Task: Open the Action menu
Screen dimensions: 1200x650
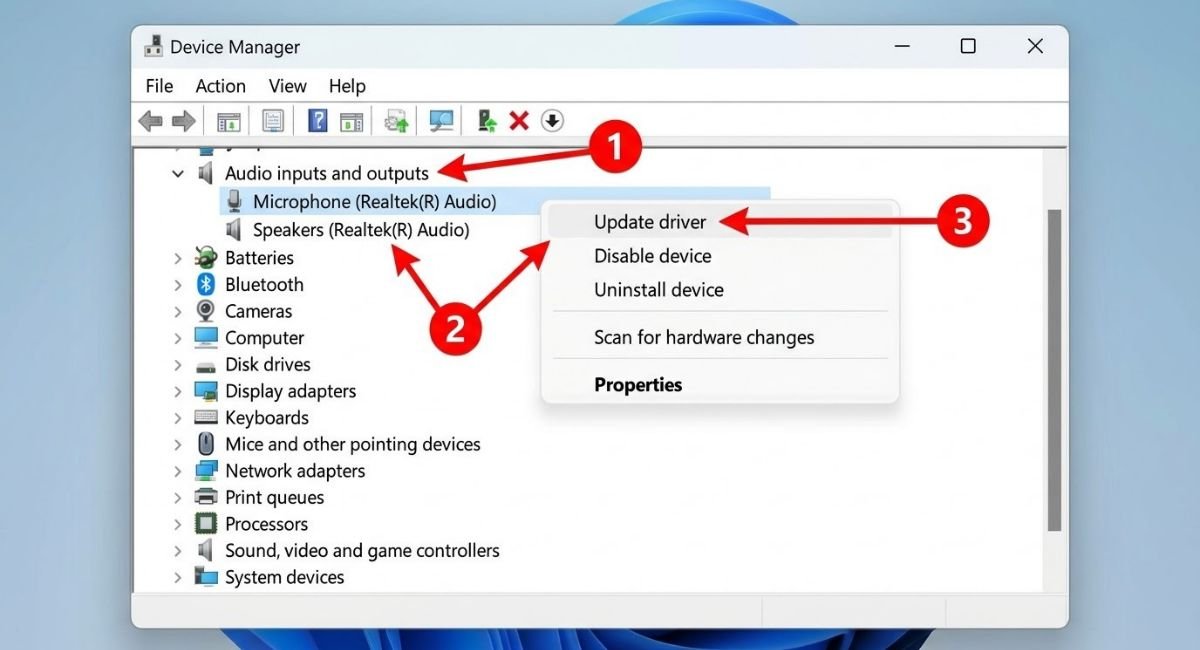Action: tap(220, 86)
